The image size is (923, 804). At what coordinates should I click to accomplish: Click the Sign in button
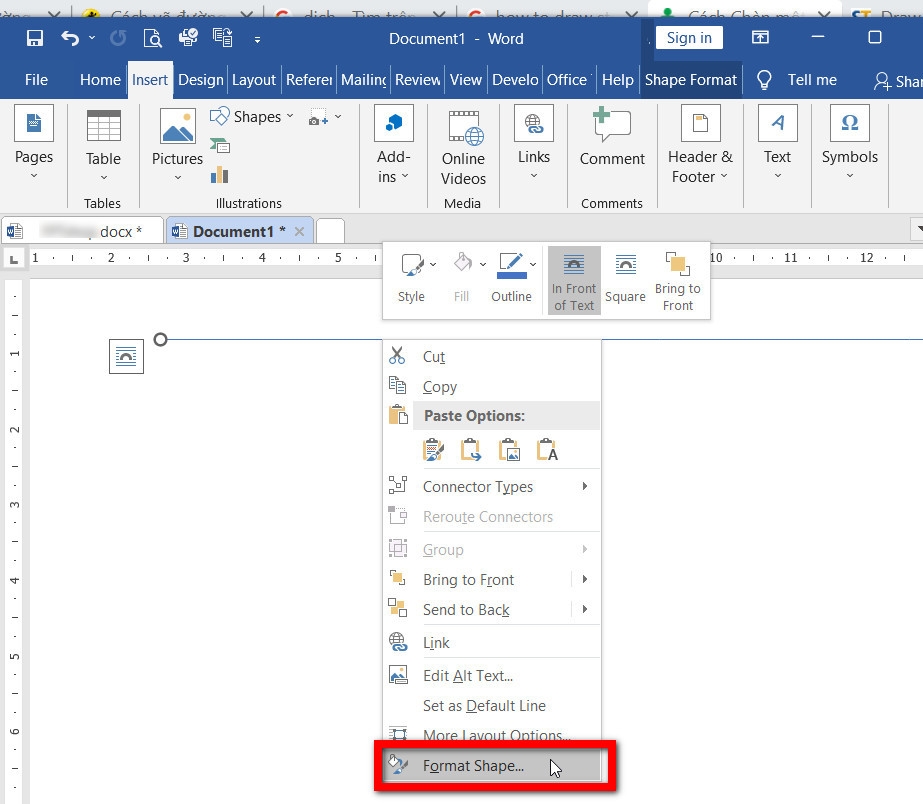coord(689,38)
